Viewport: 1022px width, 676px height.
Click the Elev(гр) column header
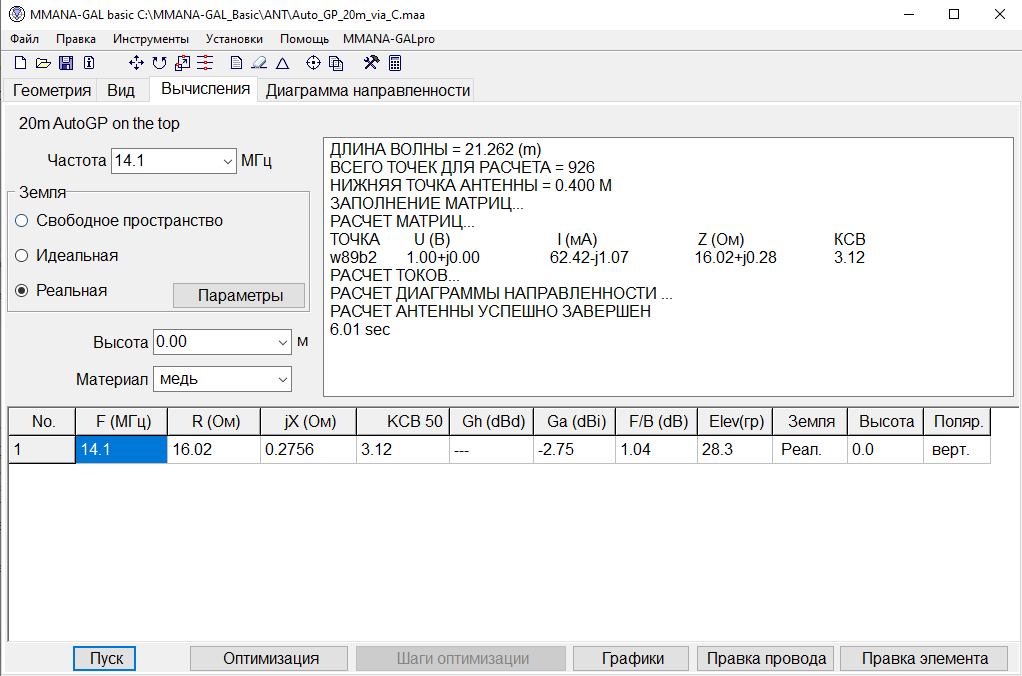[735, 422]
